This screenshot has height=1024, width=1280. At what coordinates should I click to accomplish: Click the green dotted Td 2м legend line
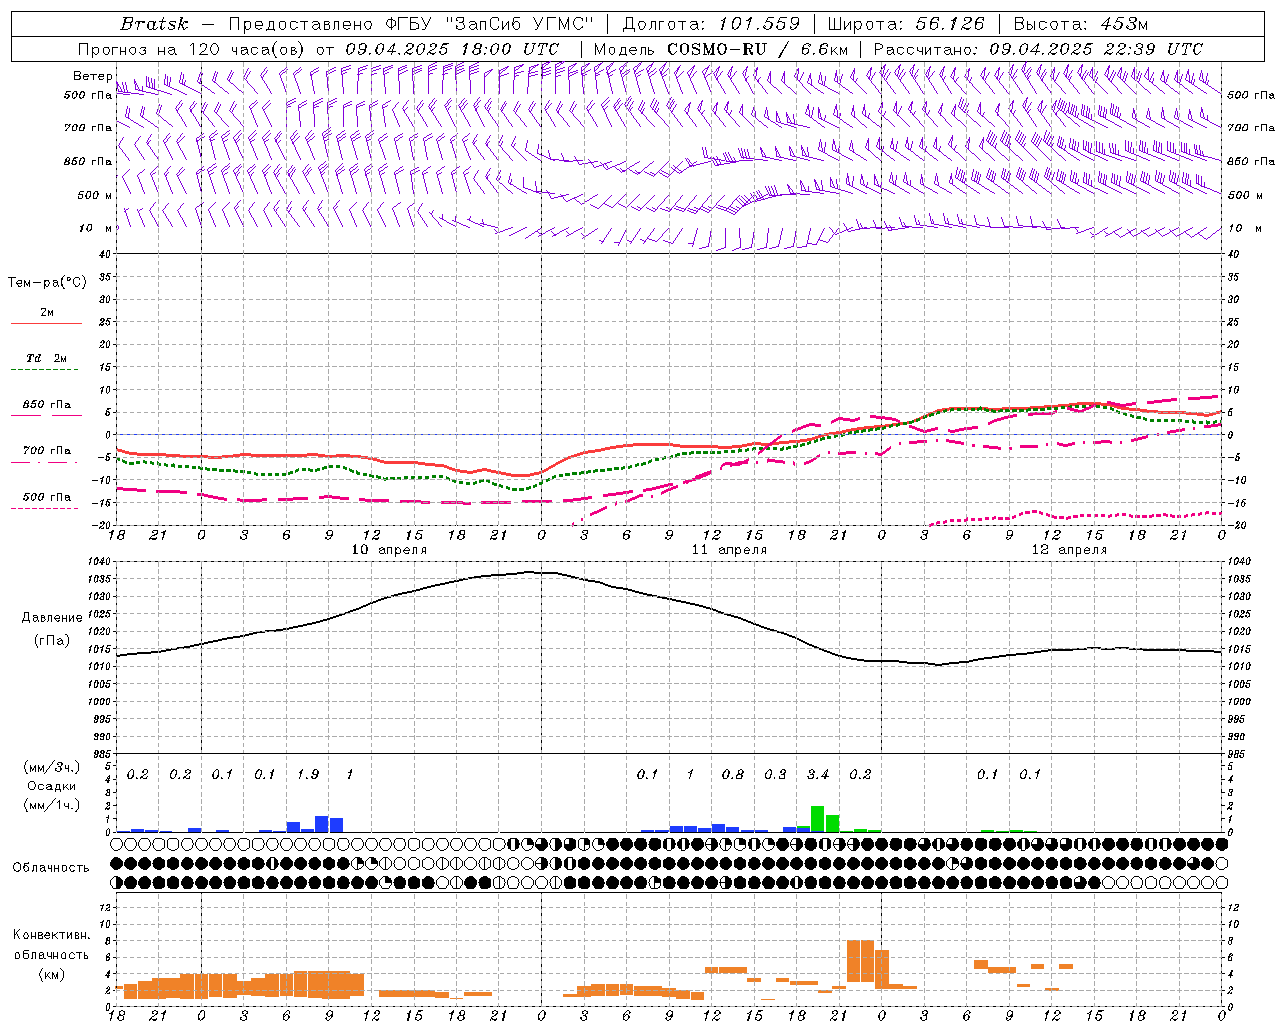point(44,370)
